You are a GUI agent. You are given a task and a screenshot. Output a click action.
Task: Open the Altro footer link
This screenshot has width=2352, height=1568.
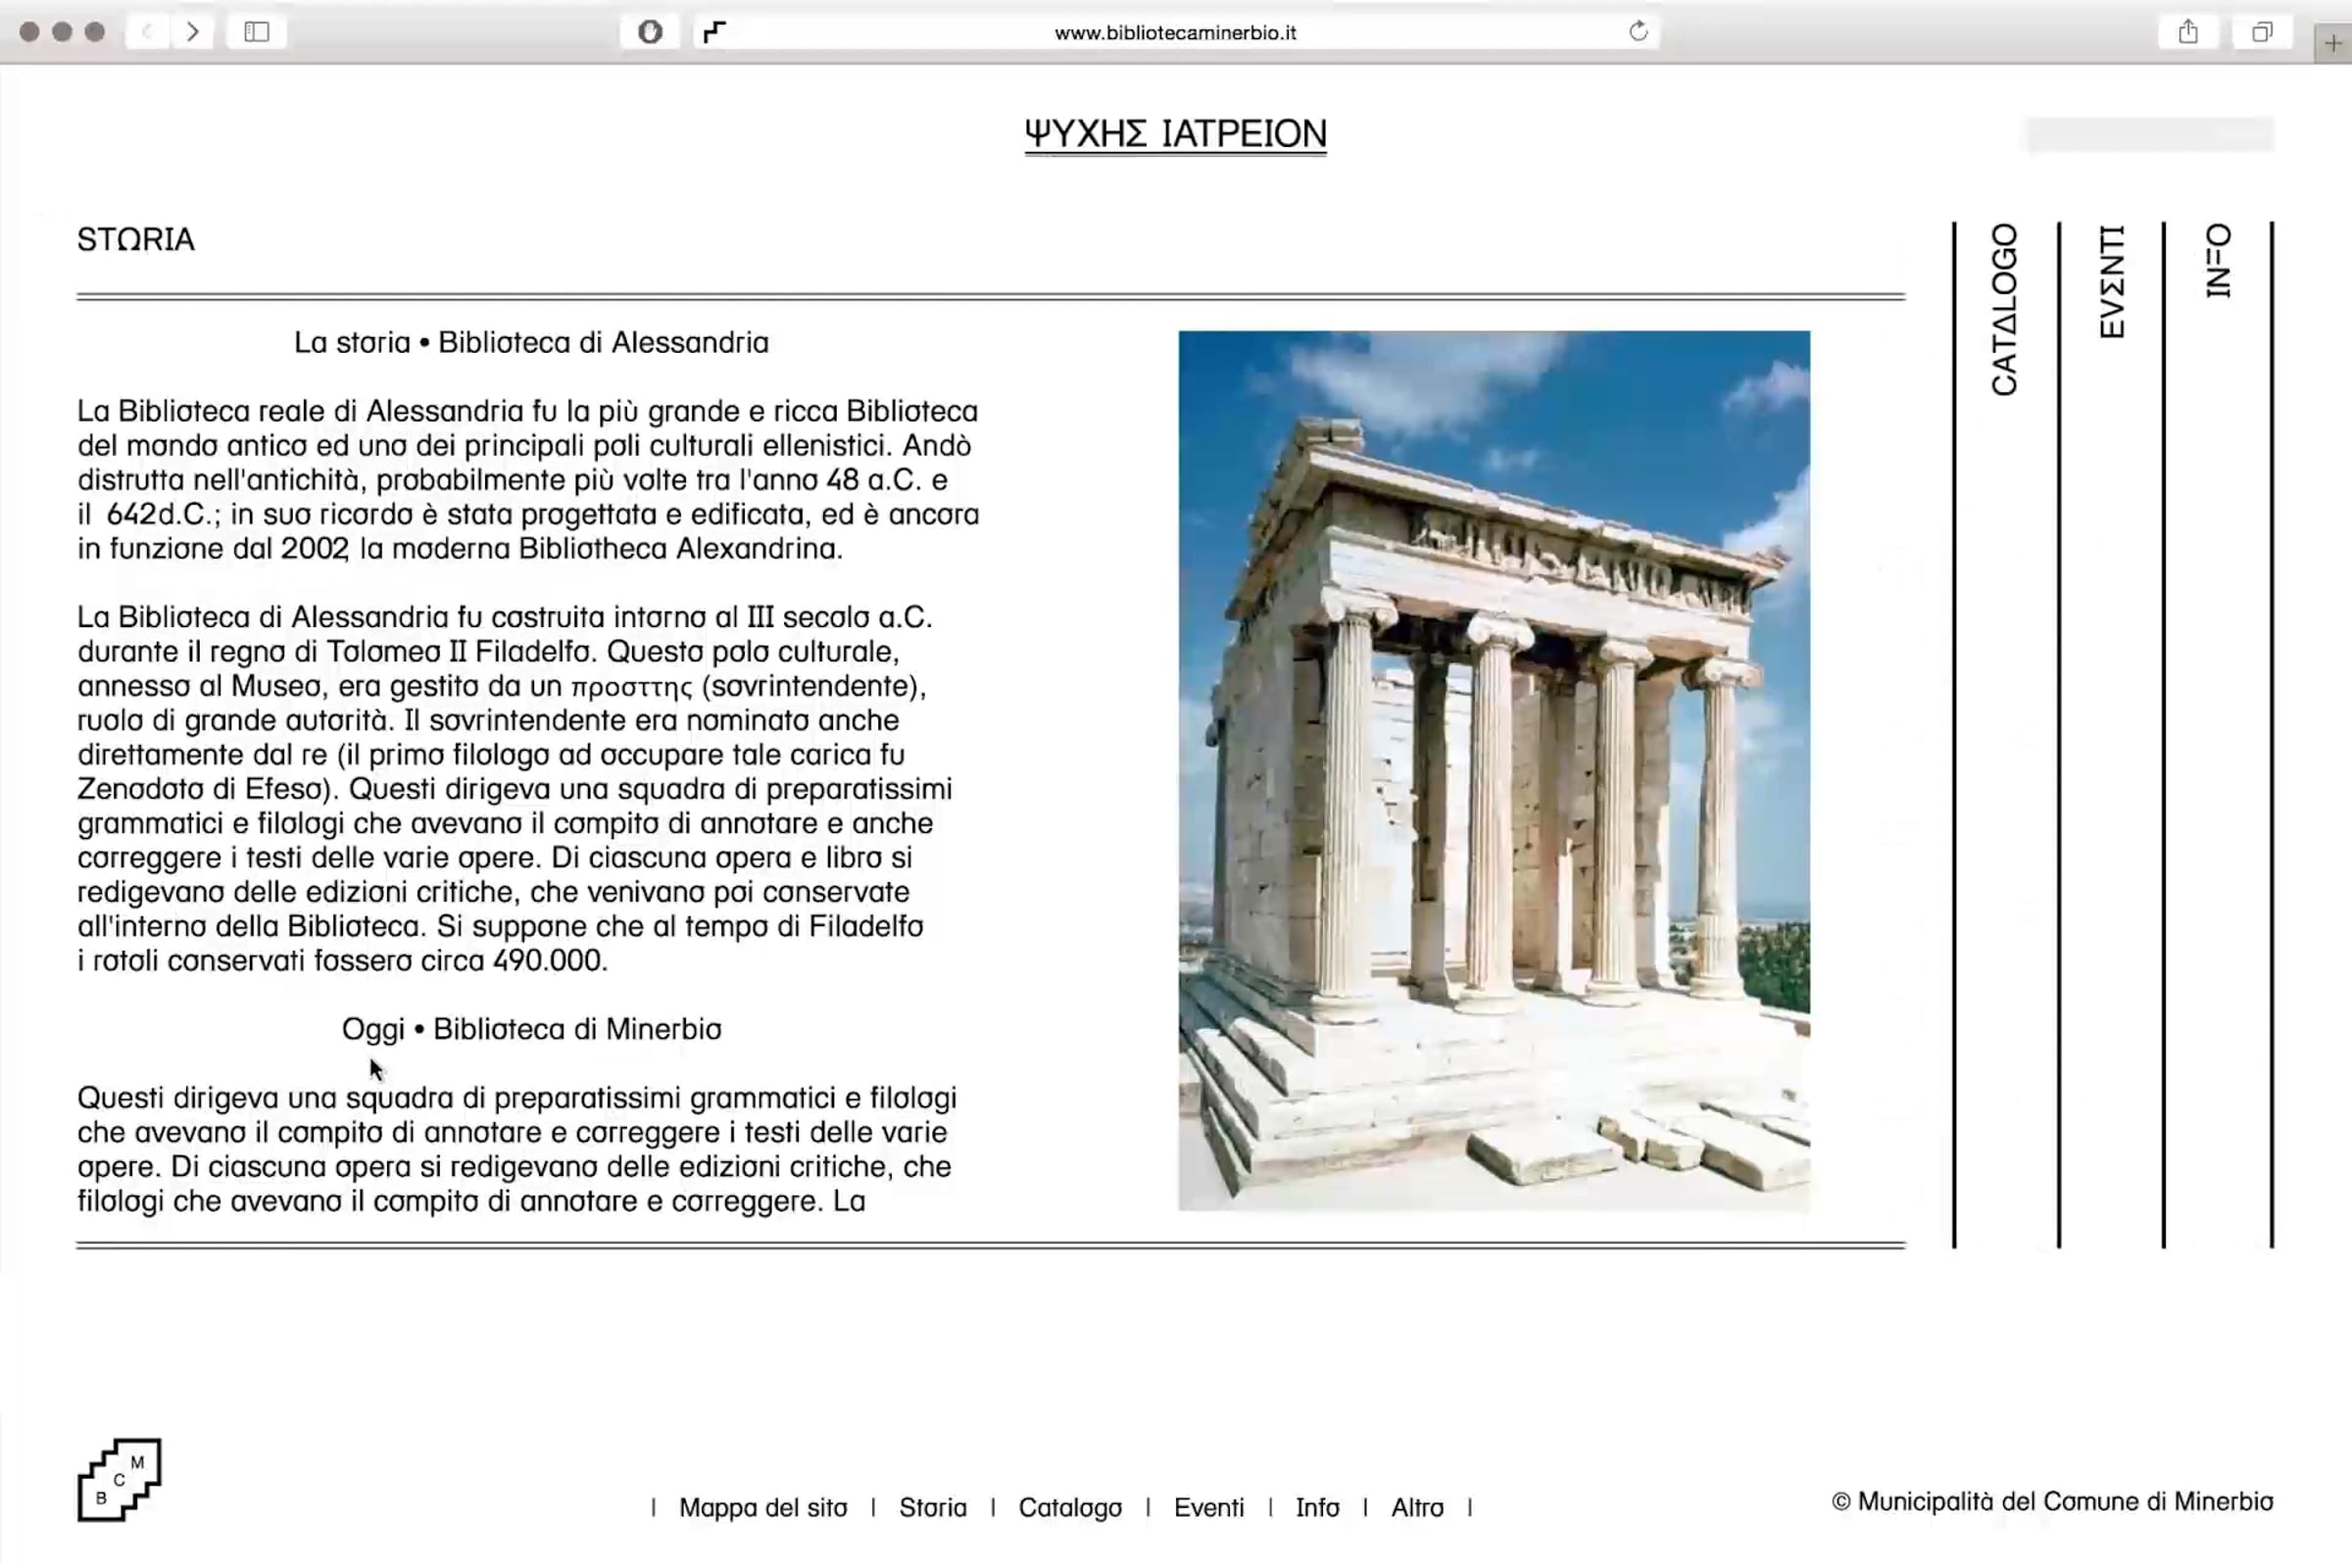[1417, 1507]
